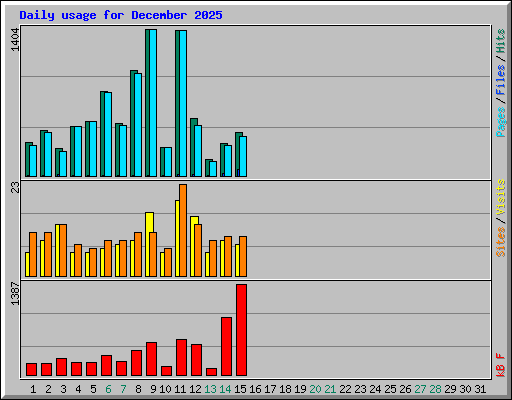Click the red KB bar for day 14

[227, 347]
